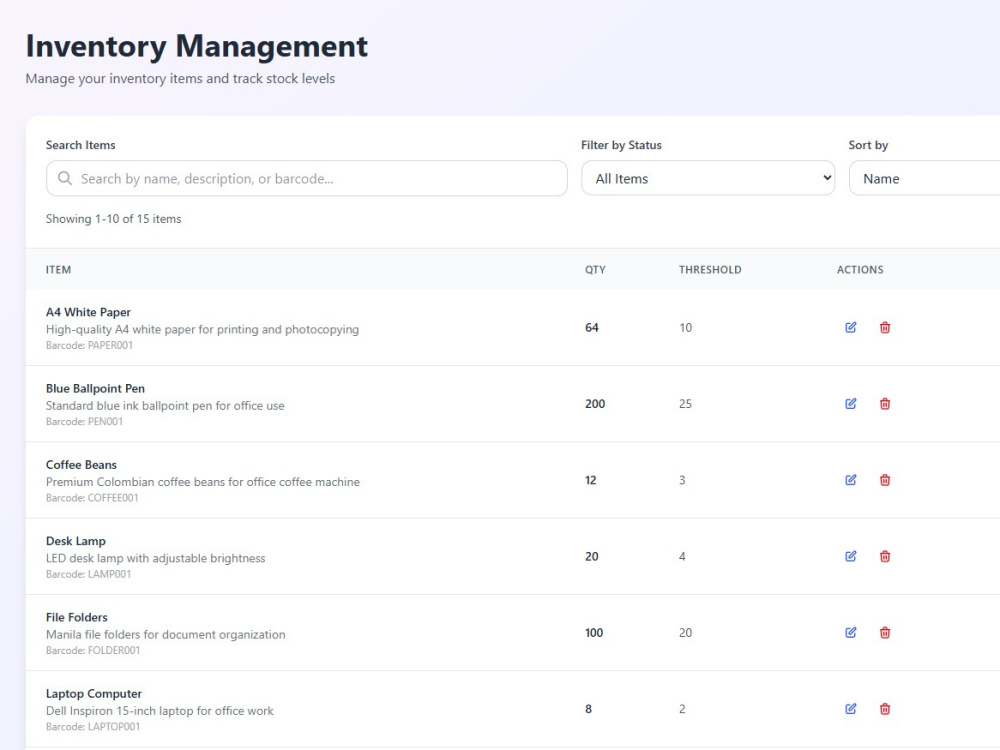Image resolution: width=1000 pixels, height=750 pixels.
Task: Delete the Desk Lamp item
Action: [885, 556]
